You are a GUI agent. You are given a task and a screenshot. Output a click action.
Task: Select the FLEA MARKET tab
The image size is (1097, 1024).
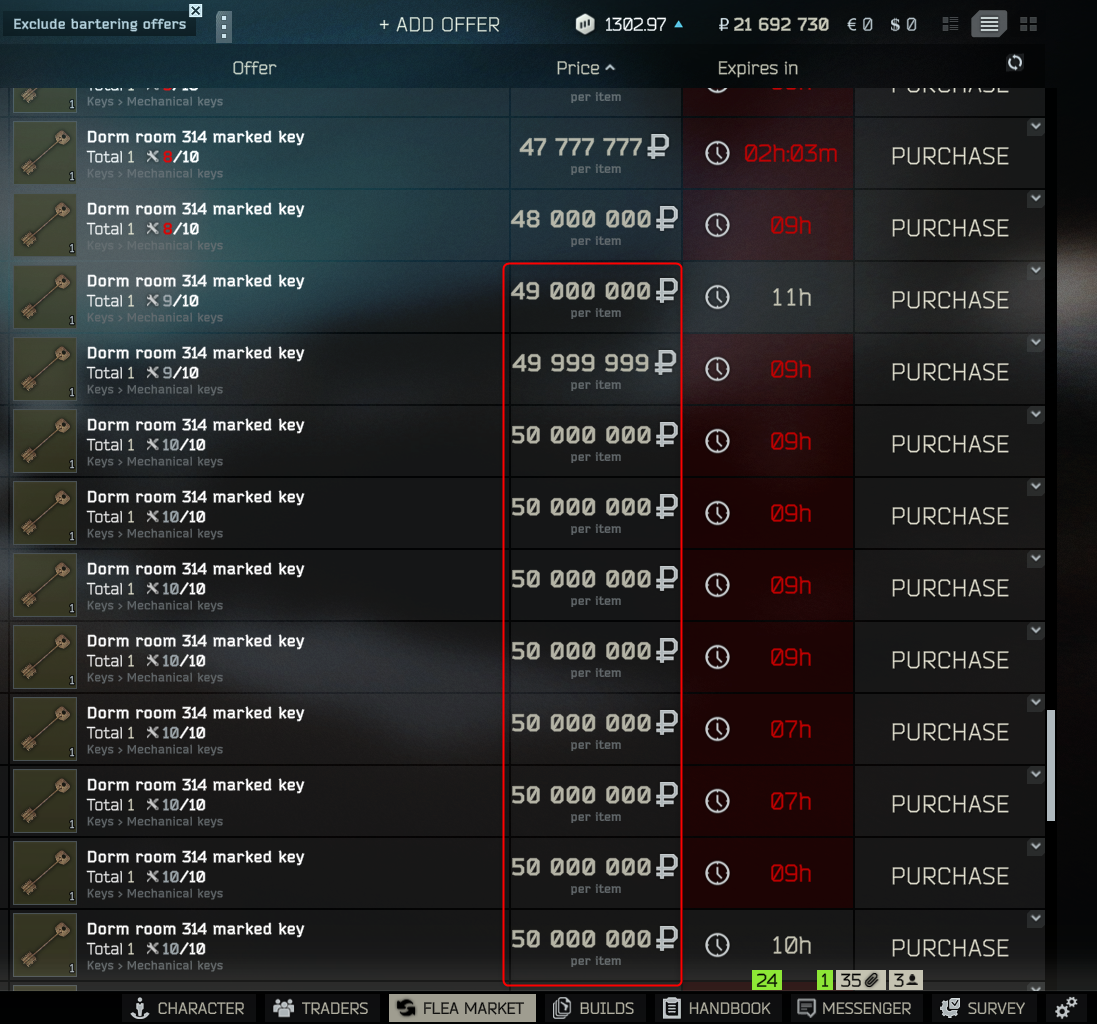(x=462, y=1008)
